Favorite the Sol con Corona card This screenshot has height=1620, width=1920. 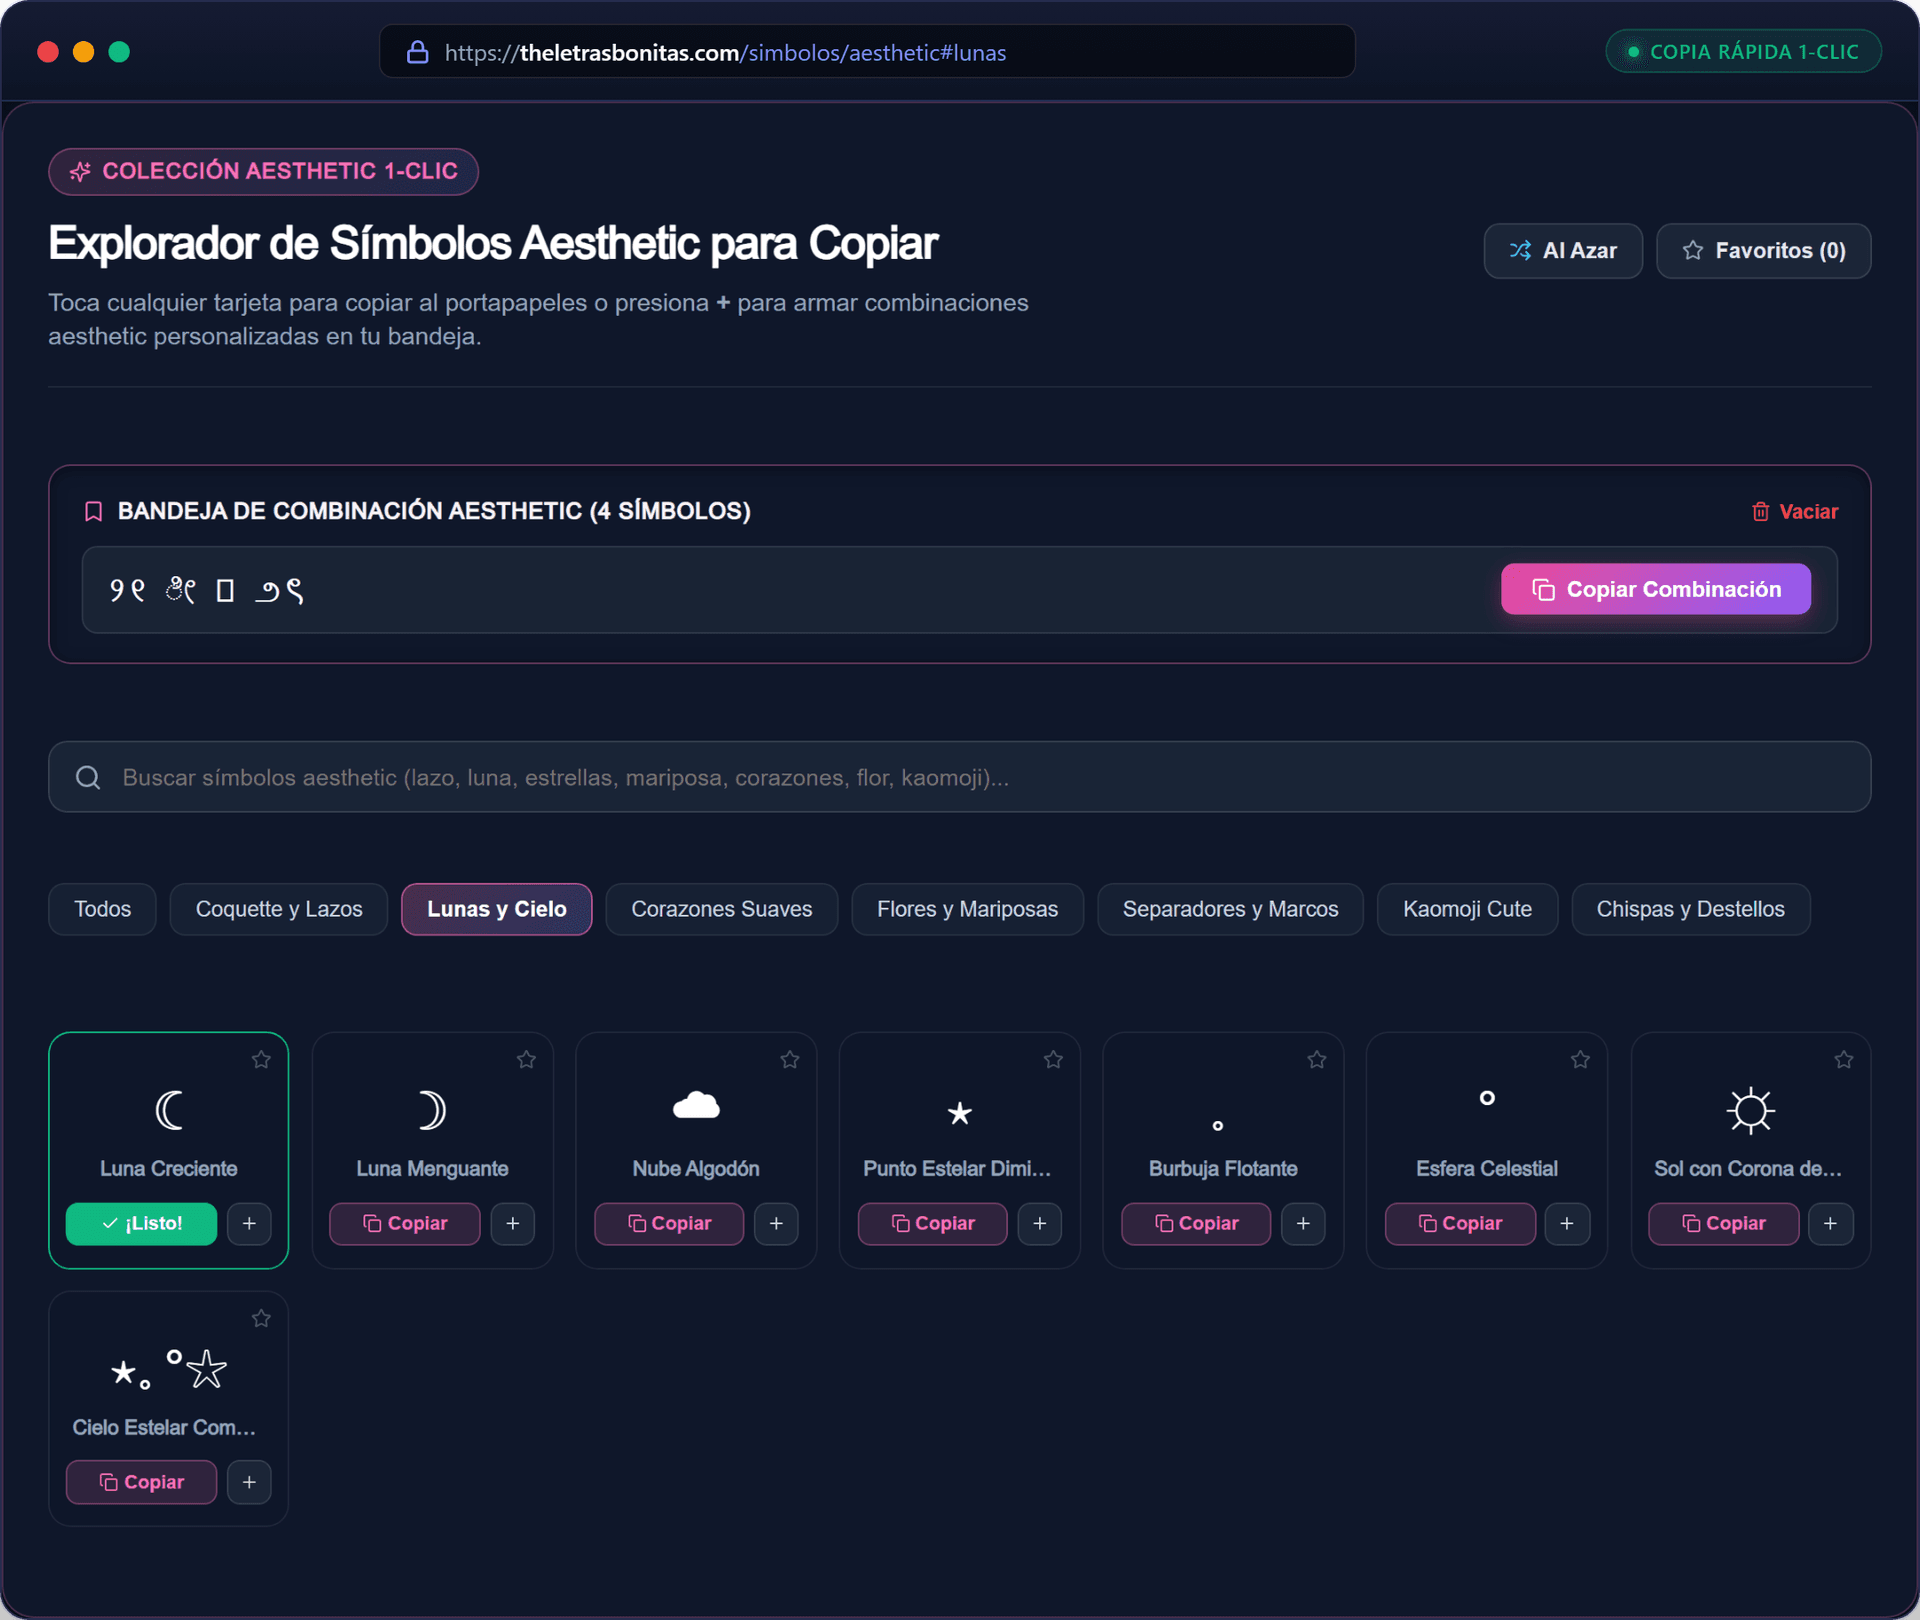point(1844,1060)
